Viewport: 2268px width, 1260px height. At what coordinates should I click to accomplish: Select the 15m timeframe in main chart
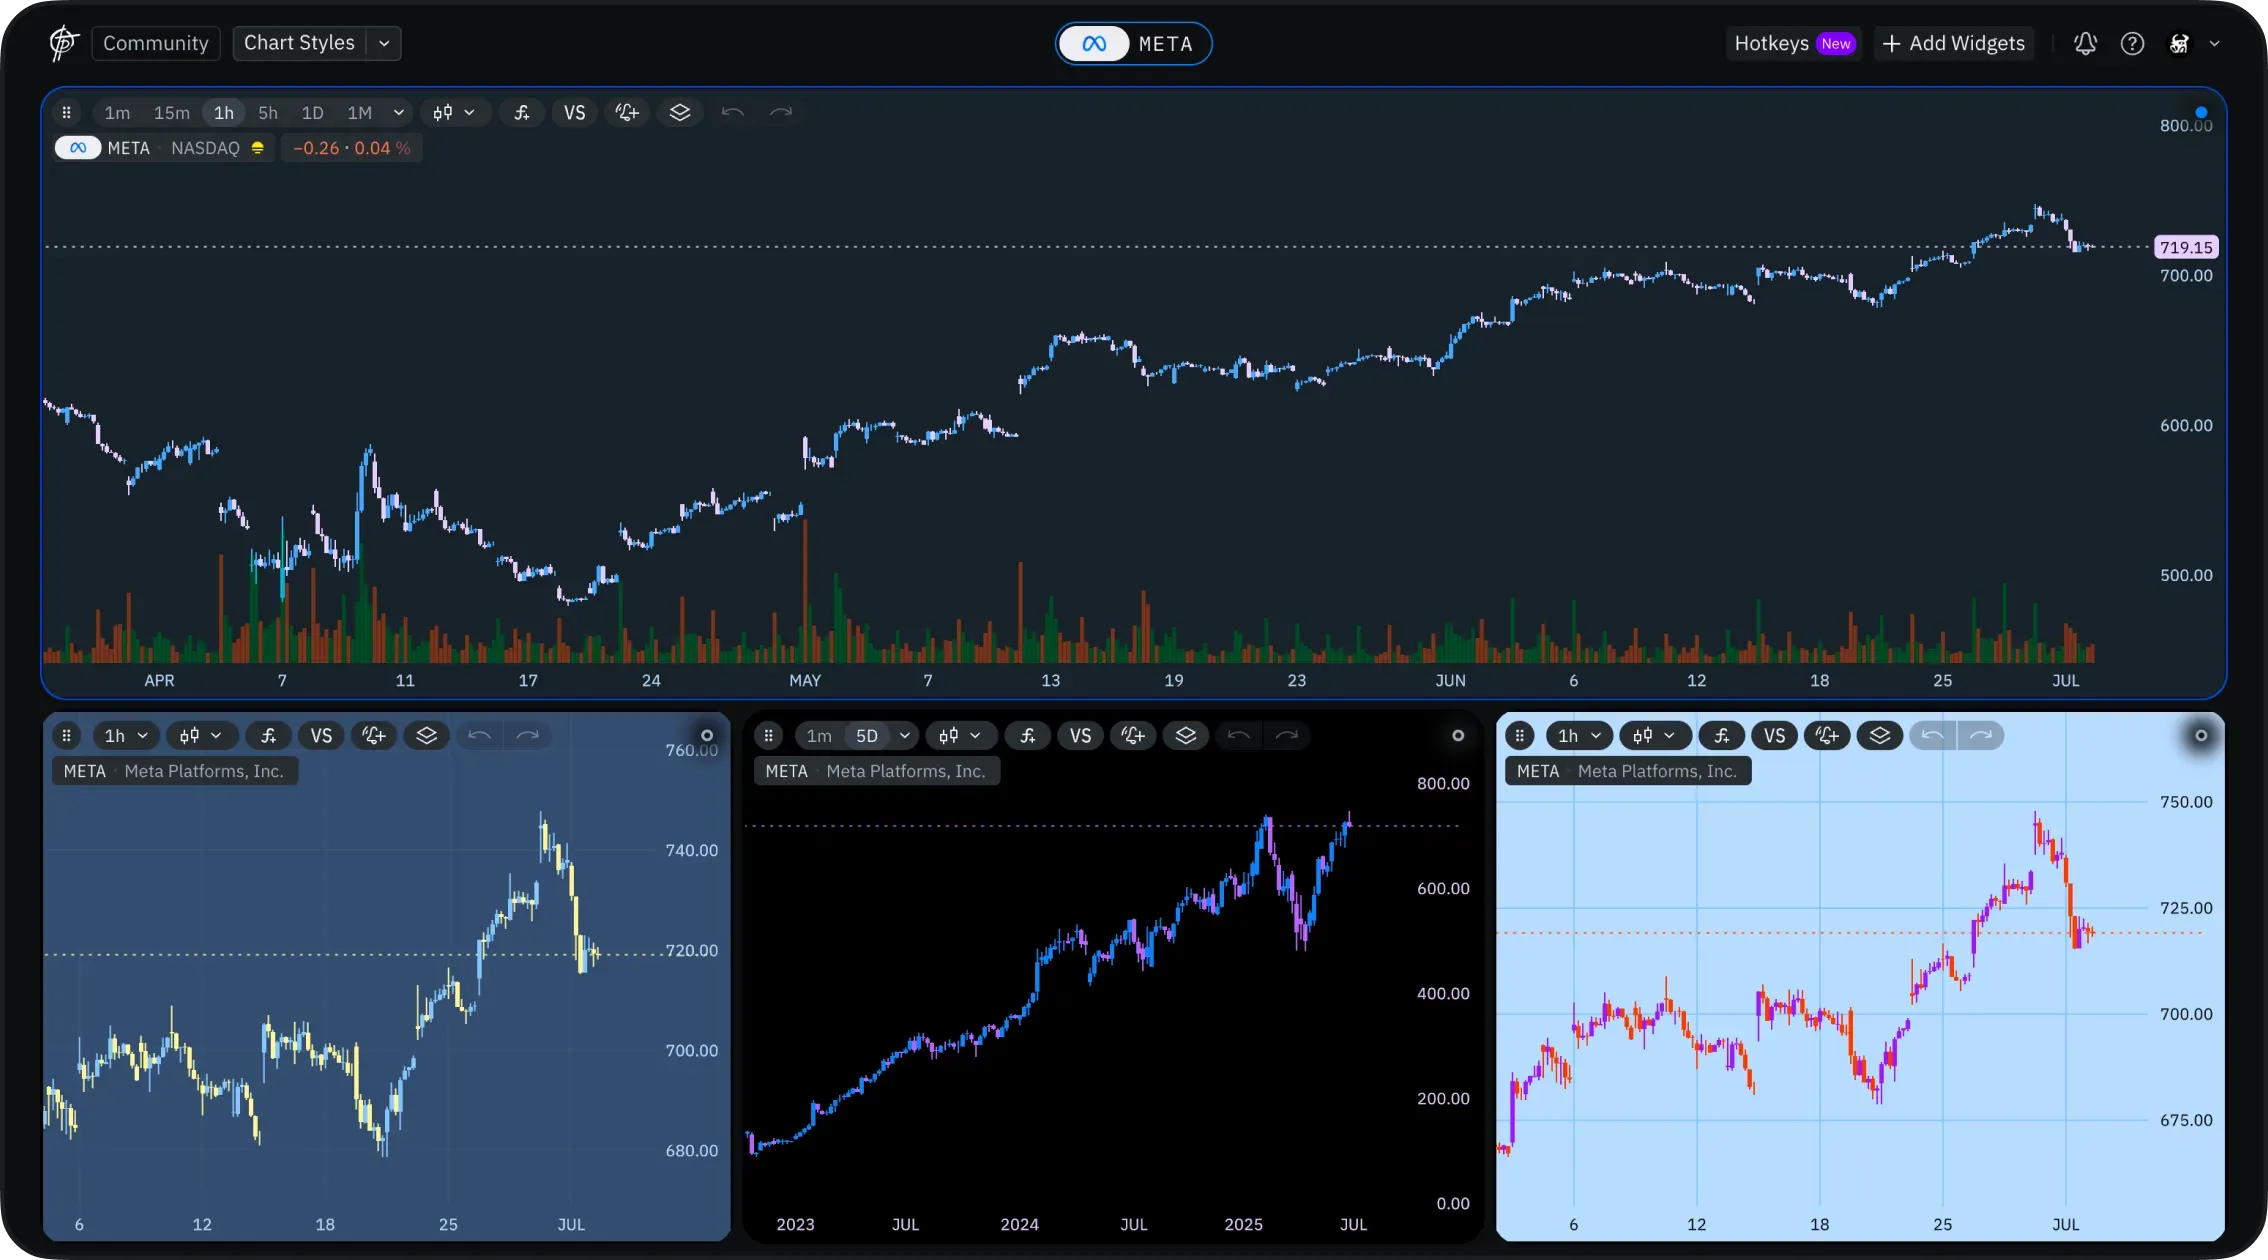click(x=171, y=113)
